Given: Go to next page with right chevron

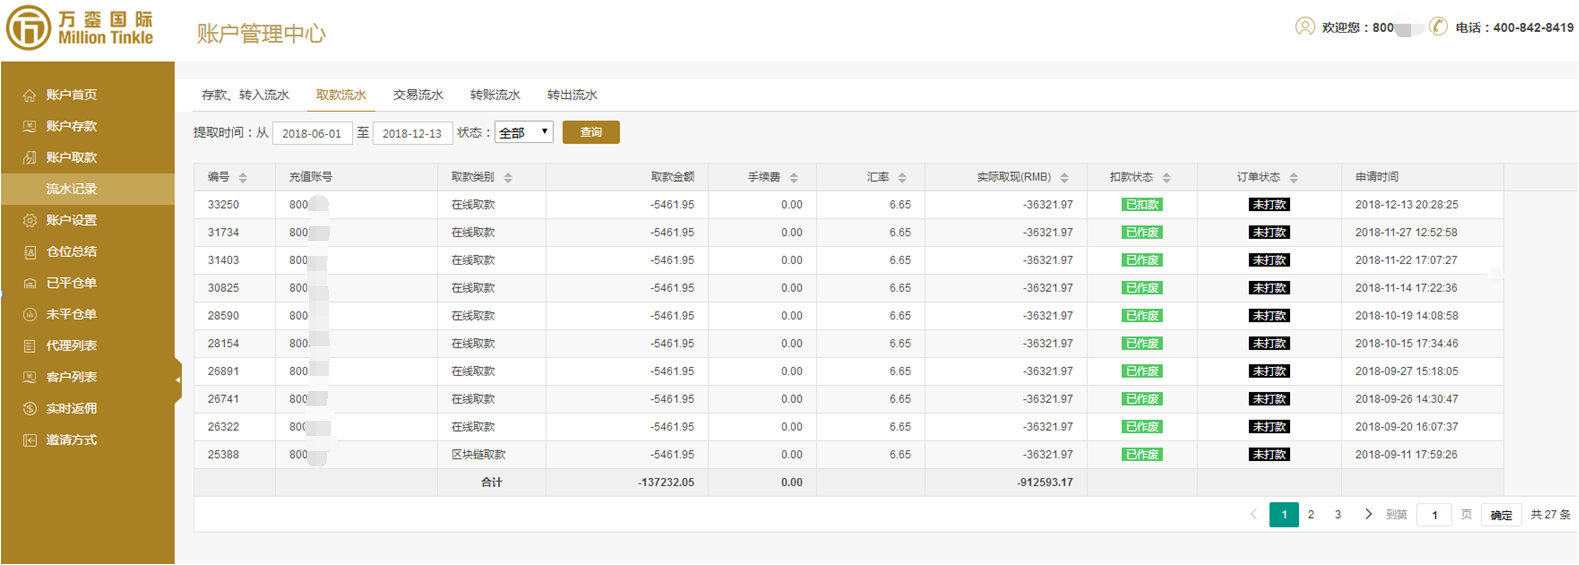Looking at the screenshot, I should [x=1368, y=514].
